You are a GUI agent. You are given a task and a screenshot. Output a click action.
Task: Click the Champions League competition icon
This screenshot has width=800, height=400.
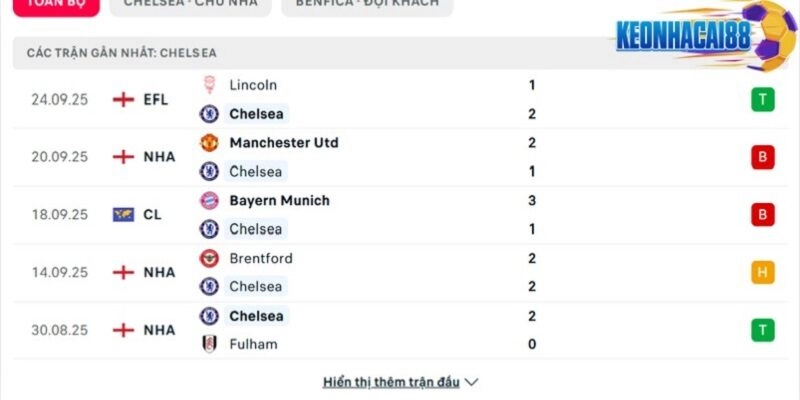pos(124,214)
